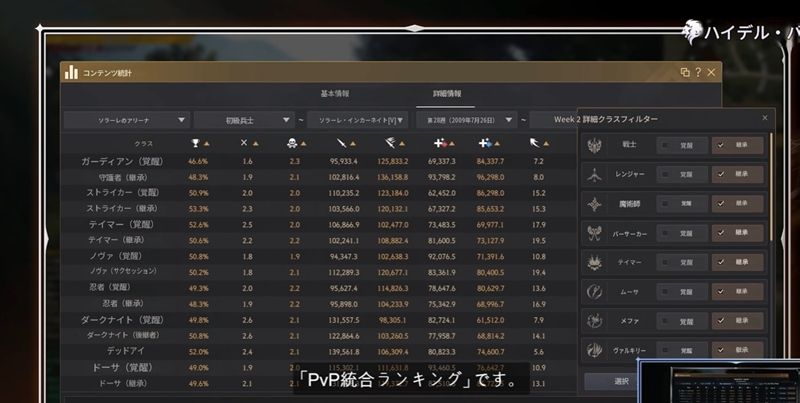Image resolution: width=800 pixels, height=403 pixels.
Task: Click the pop-out window icon in title bar
Action: point(685,72)
